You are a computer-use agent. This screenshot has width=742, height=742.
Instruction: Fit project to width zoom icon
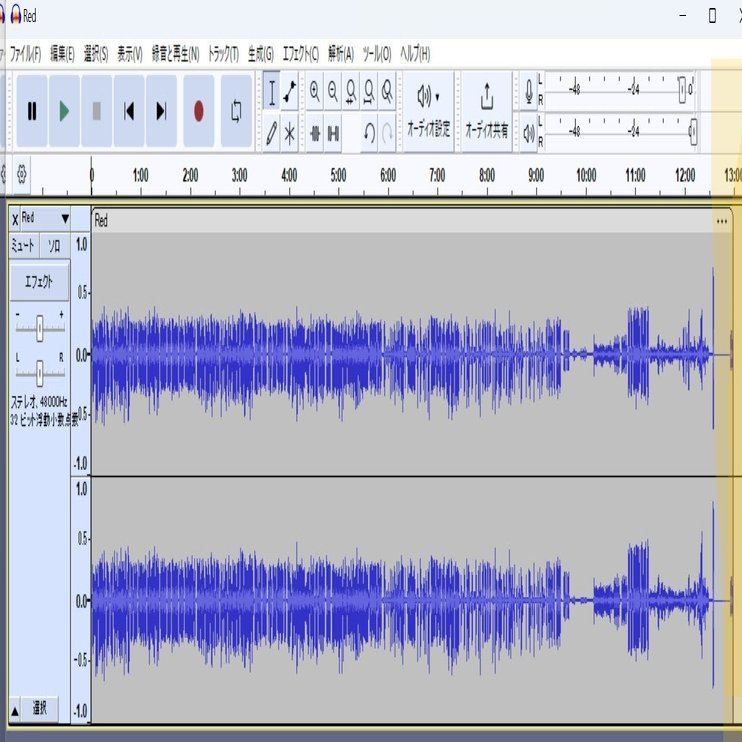click(369, 91)
